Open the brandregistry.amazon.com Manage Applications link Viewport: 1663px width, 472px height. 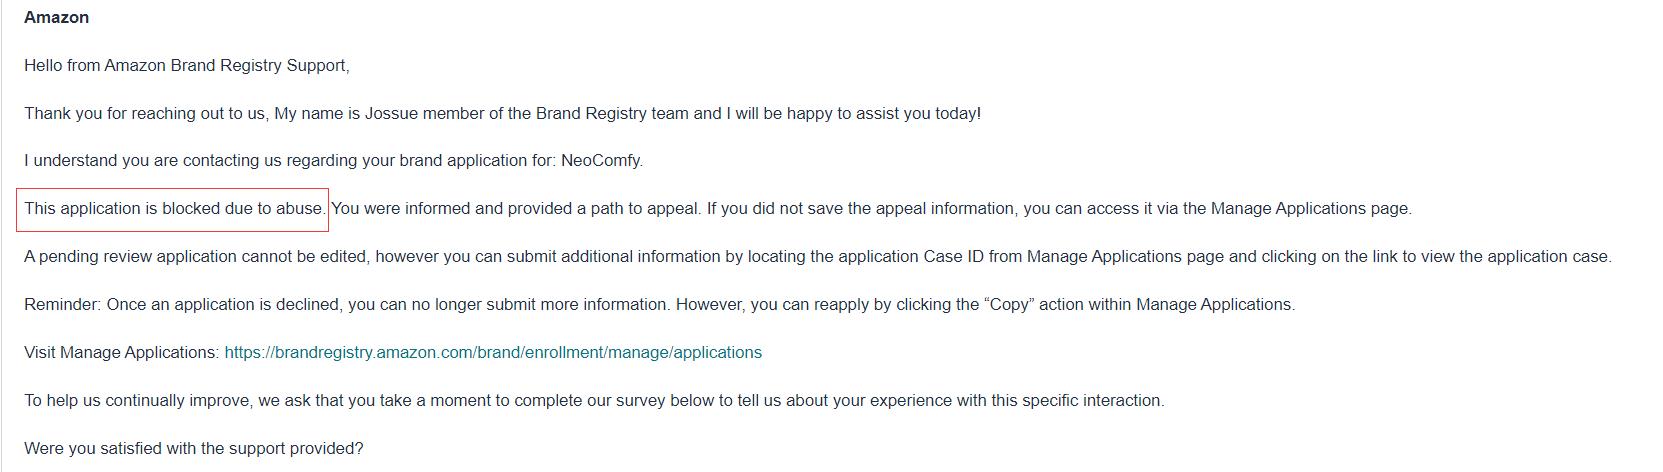coord(493,353)
